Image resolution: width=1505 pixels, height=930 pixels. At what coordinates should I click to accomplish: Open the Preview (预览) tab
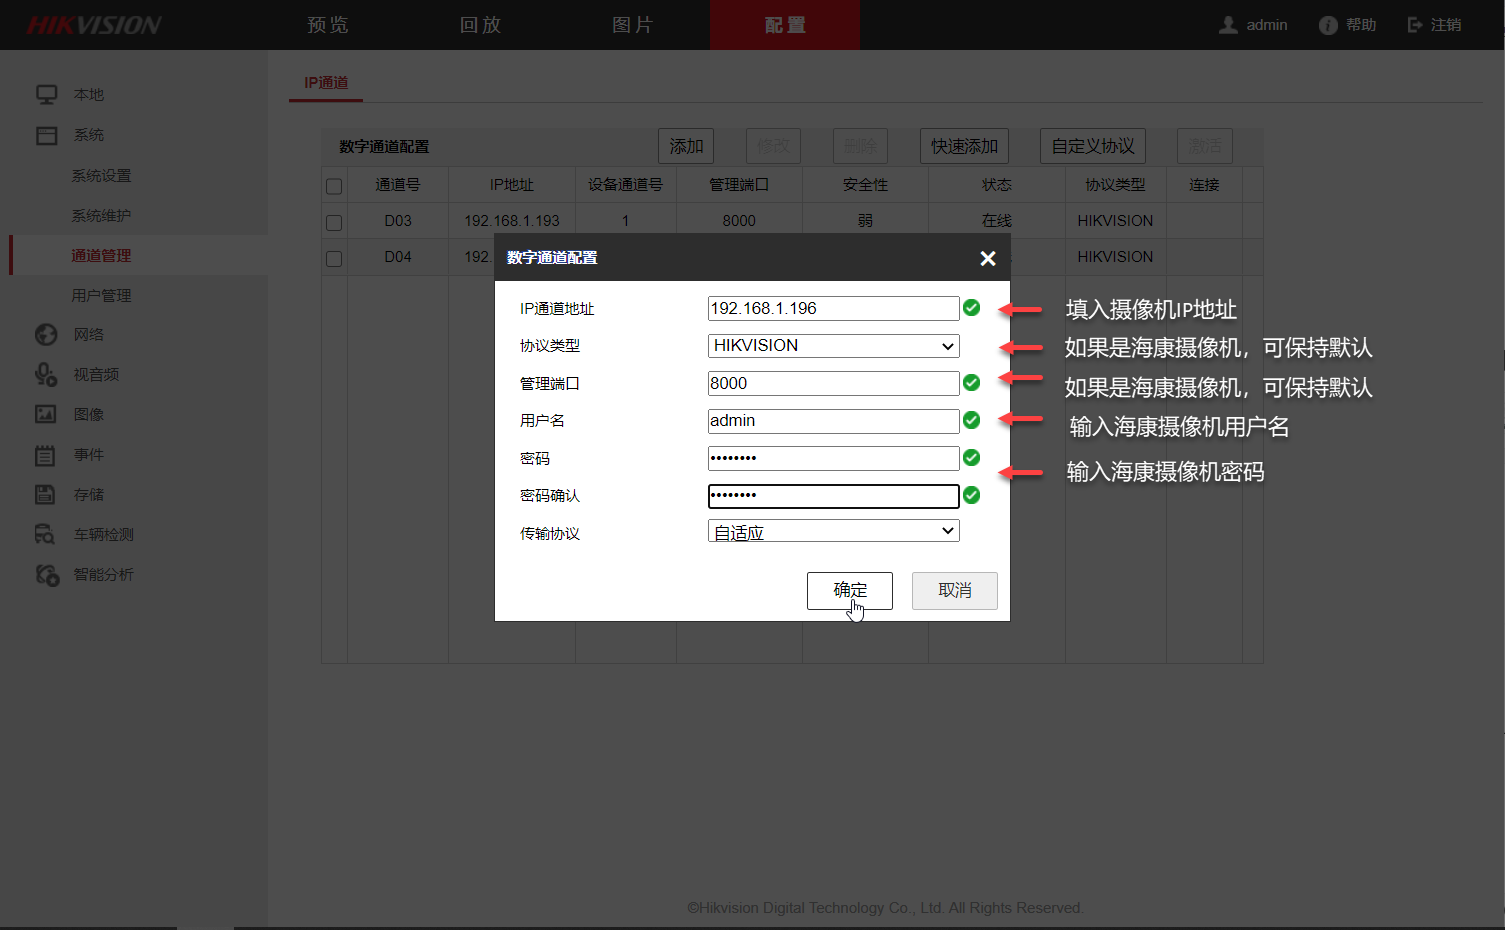point(328,25)
